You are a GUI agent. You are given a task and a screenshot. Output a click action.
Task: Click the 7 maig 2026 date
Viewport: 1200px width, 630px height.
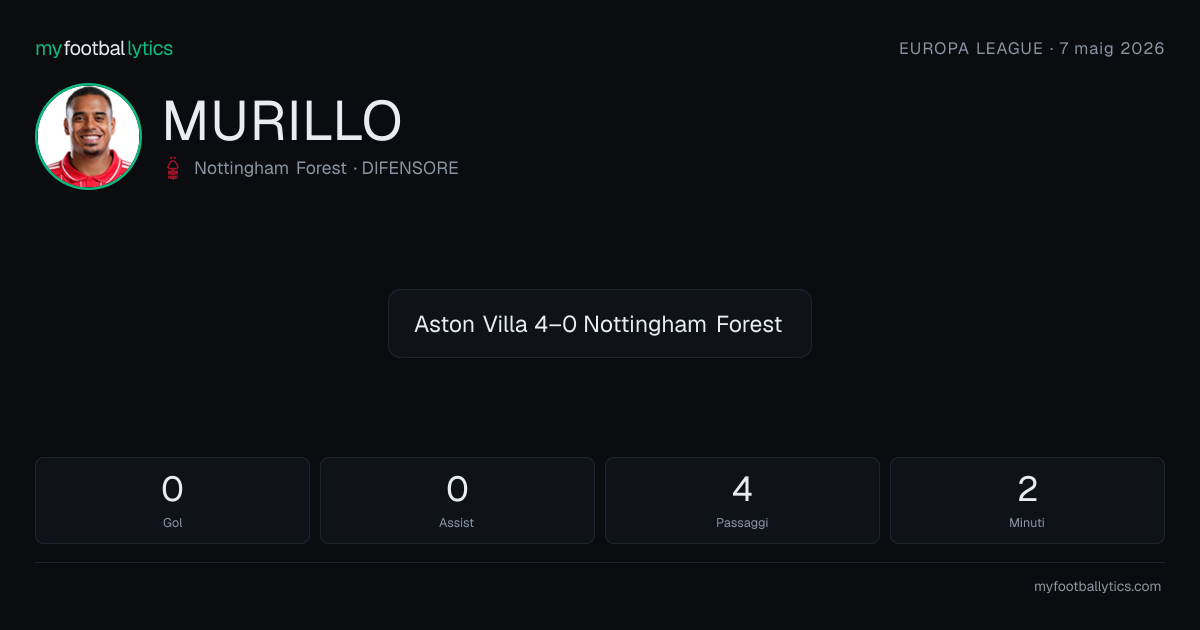[x=1112, y=48]
